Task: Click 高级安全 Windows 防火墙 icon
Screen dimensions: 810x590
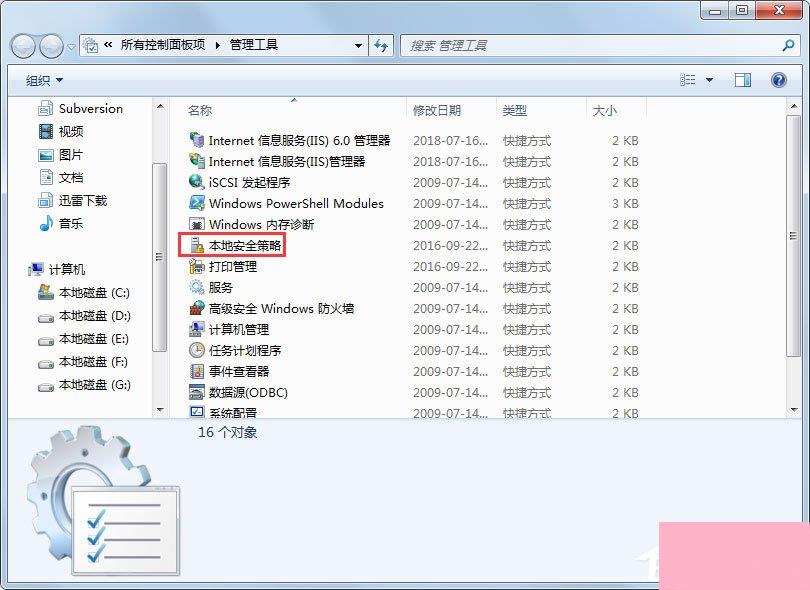Action: [x=196, y=308]
